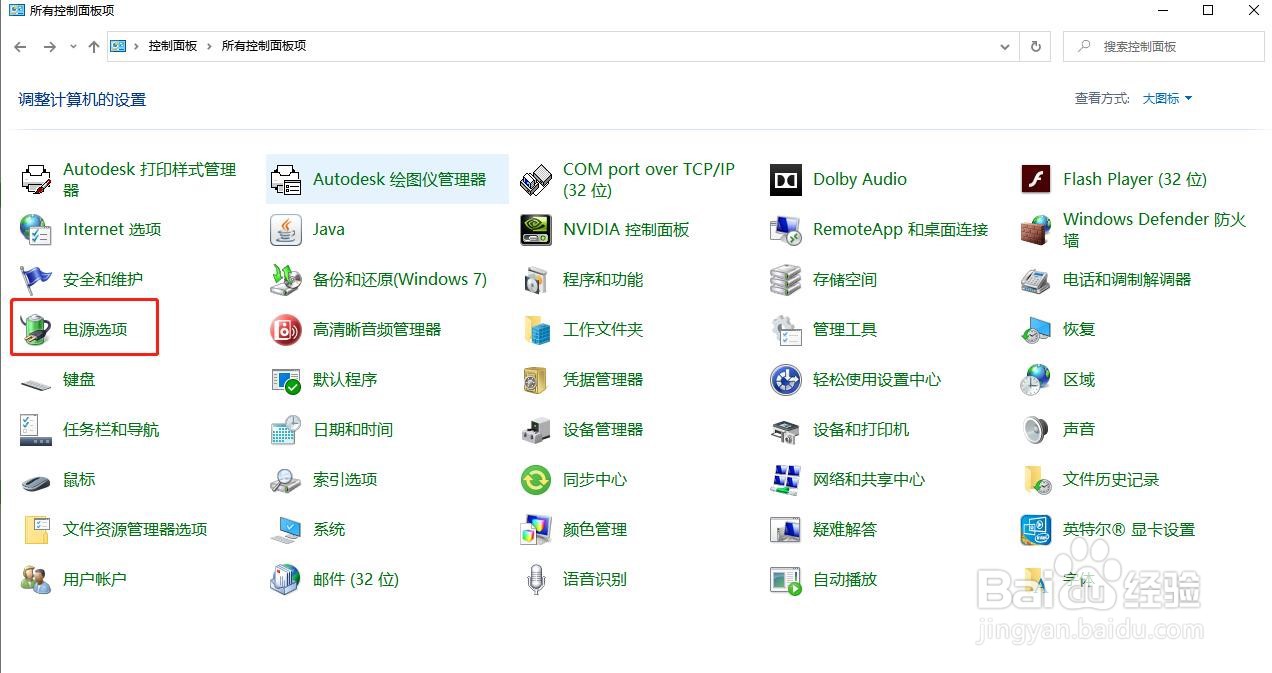Focus the 搜索控制面板 search box
Image resolution: width=1272 pixels, height=673 pixels.
[x=1164, y=46]
